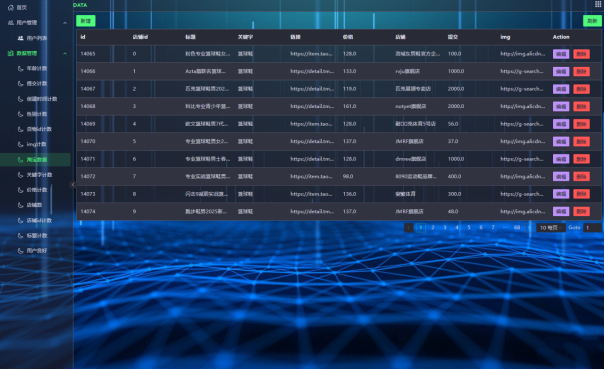The image size is (605, 370).
Task: Jump to last page 68
Action: pyautogui.click(x=517, y=228)
